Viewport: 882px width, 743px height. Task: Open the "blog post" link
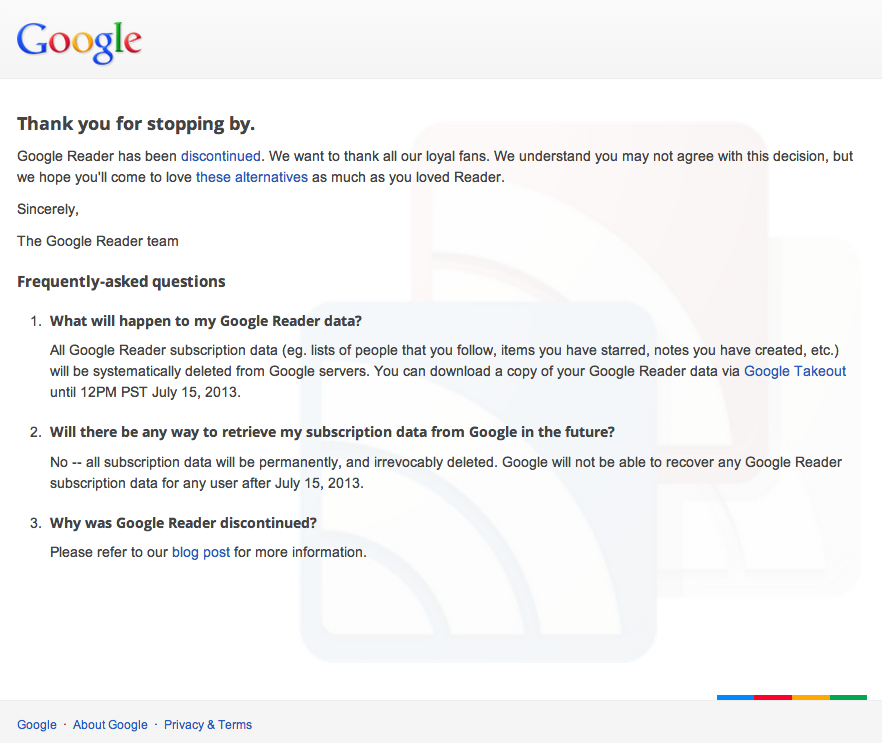pyautogui.click(x=201, y=552)
